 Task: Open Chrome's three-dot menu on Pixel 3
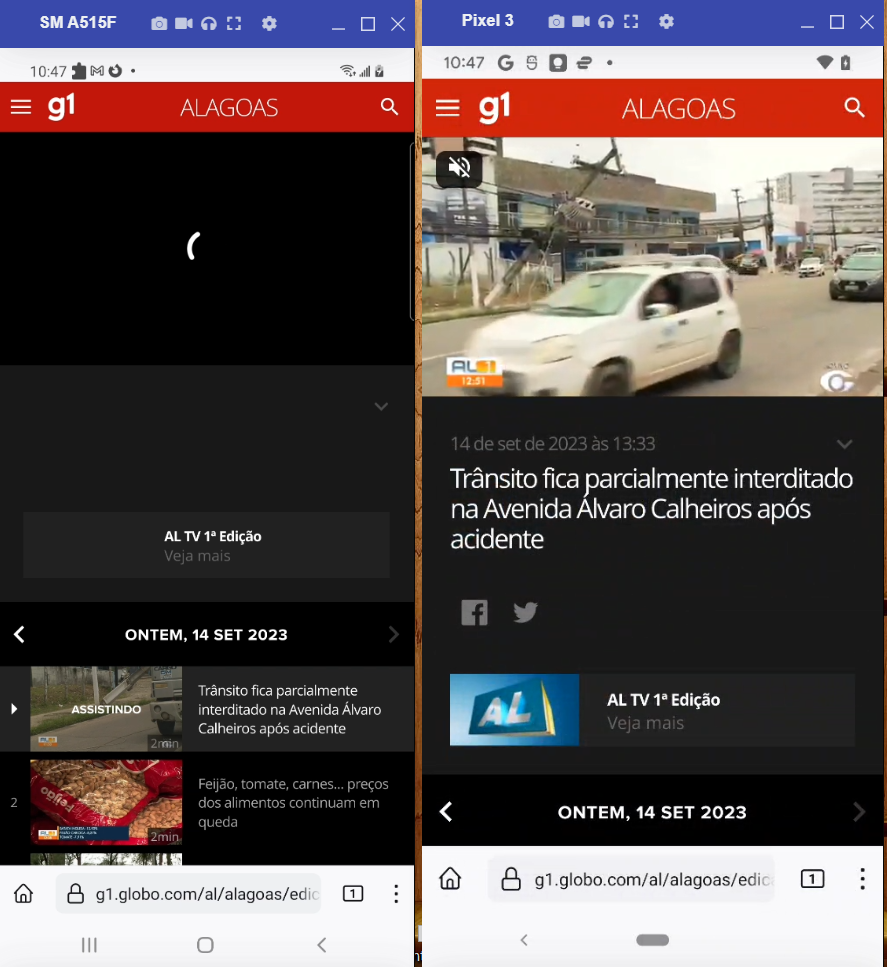pos(862,878)
